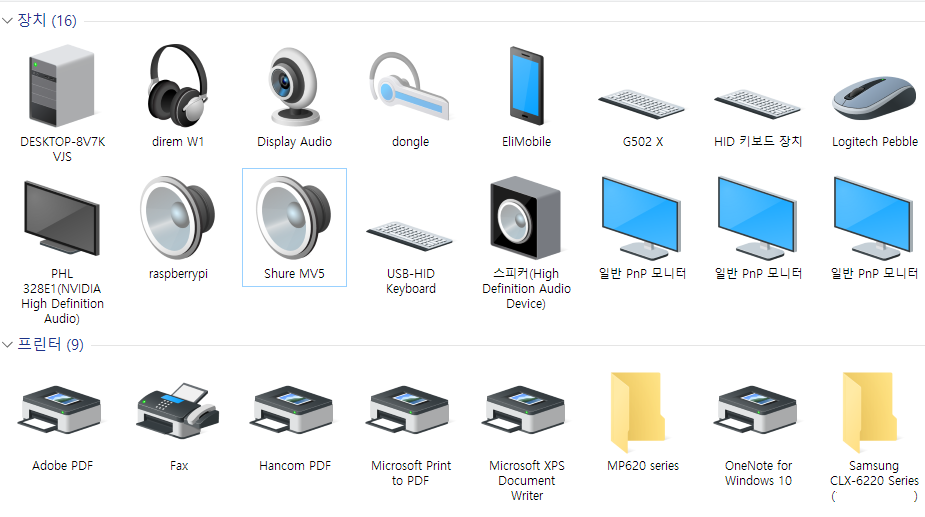Select 스피커(High Definition Audio Device) icon
This screenshot has height=517, width=925.
click(526, 218)
